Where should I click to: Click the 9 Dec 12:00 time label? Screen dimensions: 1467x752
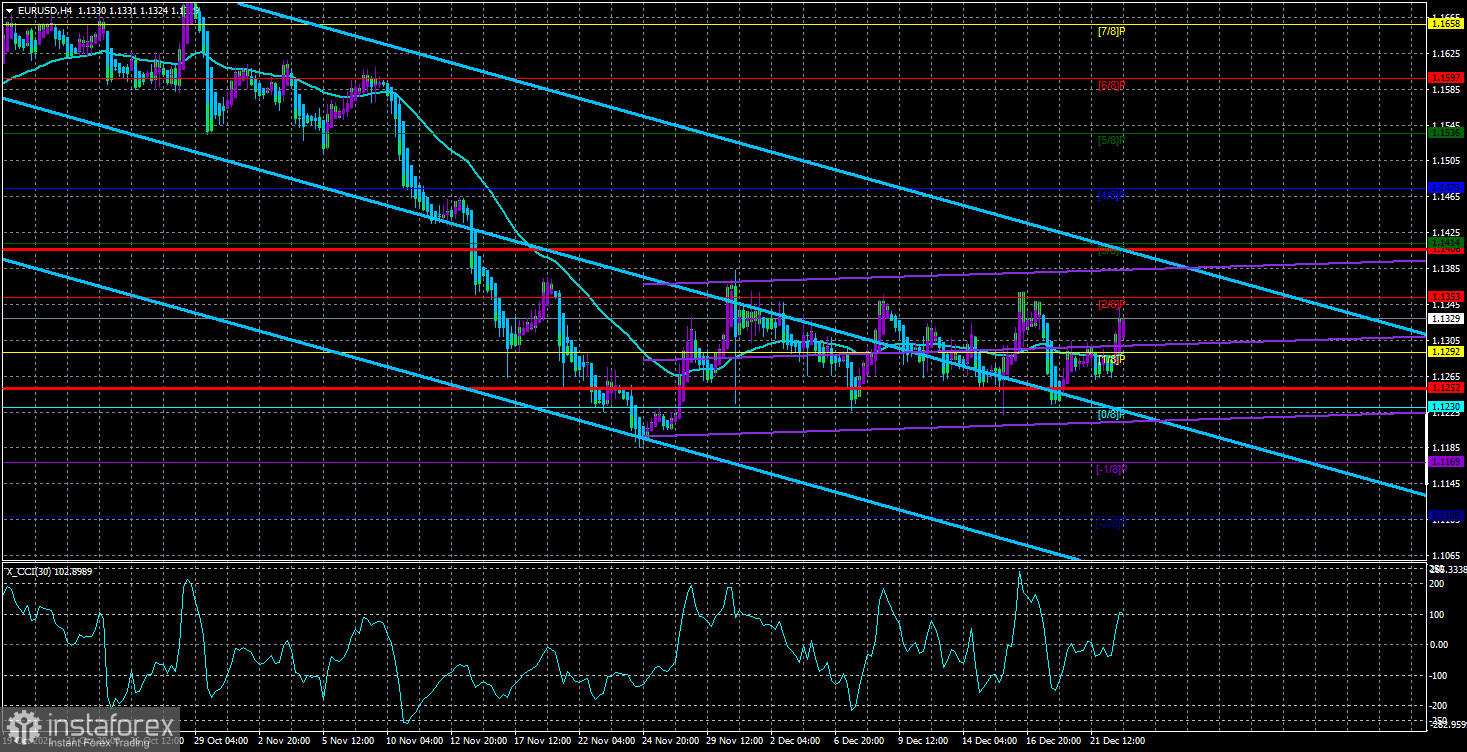click(x=925, y=741)
